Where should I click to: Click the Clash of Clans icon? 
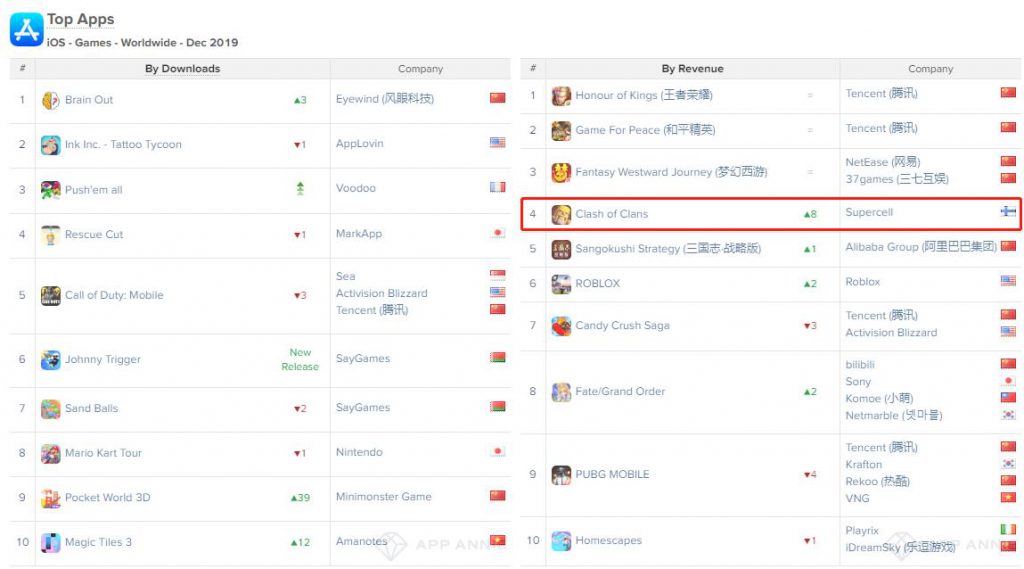coord(561,214)
